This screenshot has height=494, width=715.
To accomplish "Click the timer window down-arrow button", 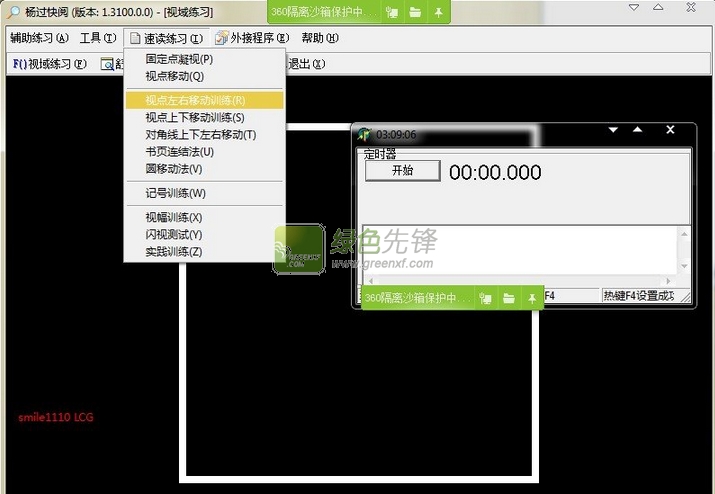I will (613, 130).
